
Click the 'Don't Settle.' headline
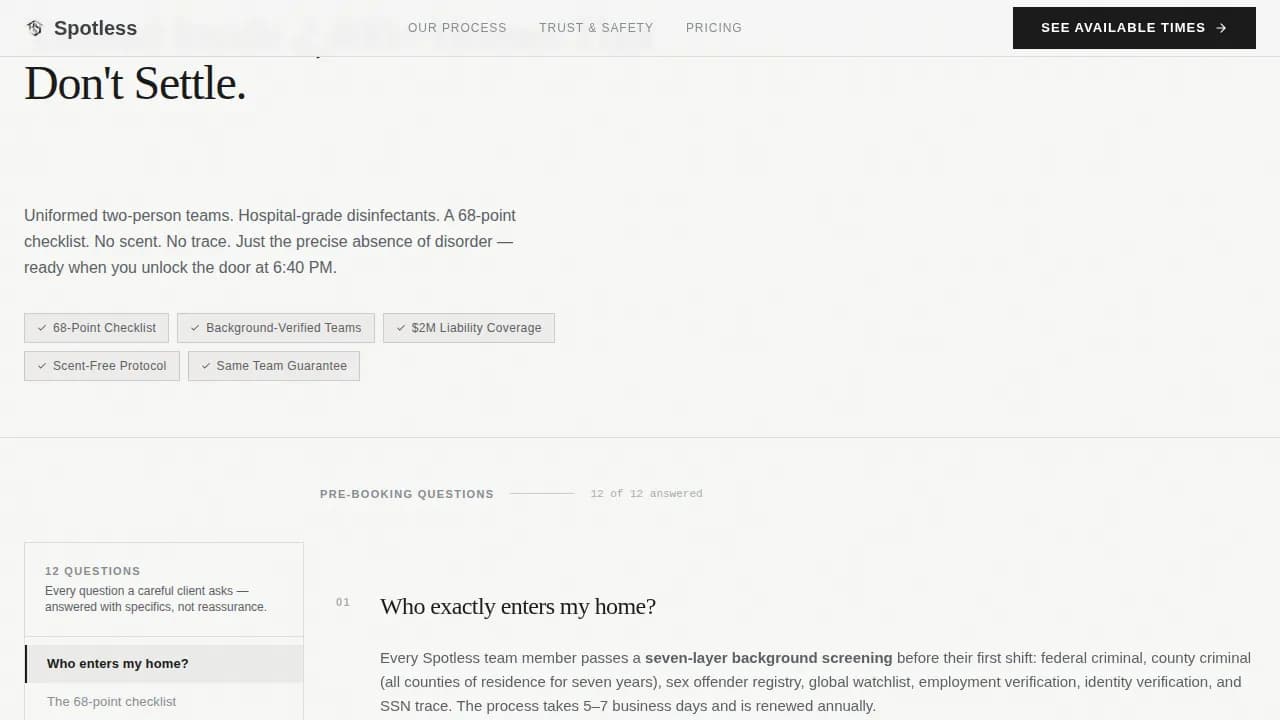coord(135,83)
